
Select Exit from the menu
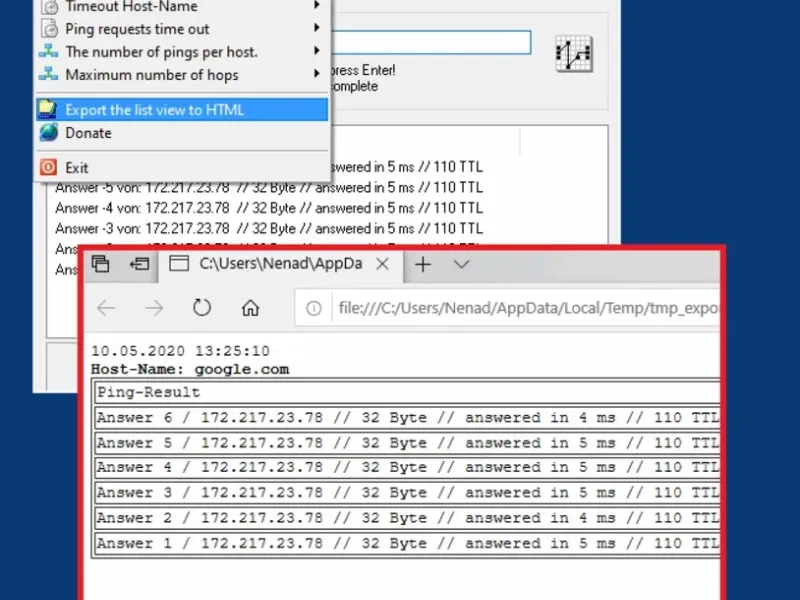click(182, 167)
